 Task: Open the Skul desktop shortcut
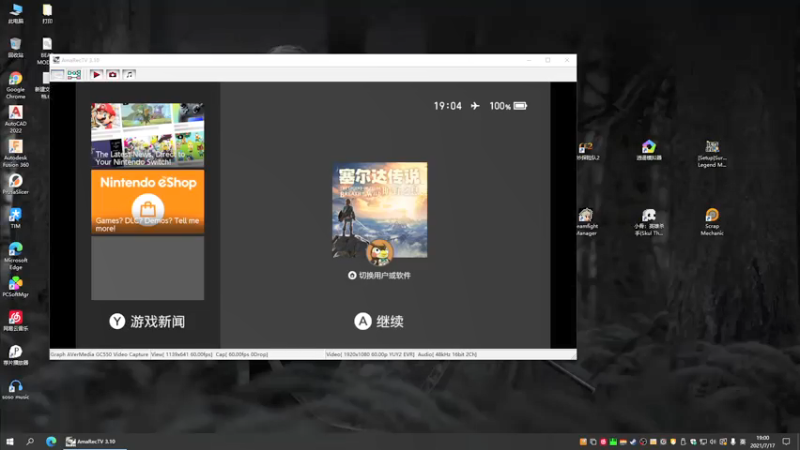click(x=649, y=222)
